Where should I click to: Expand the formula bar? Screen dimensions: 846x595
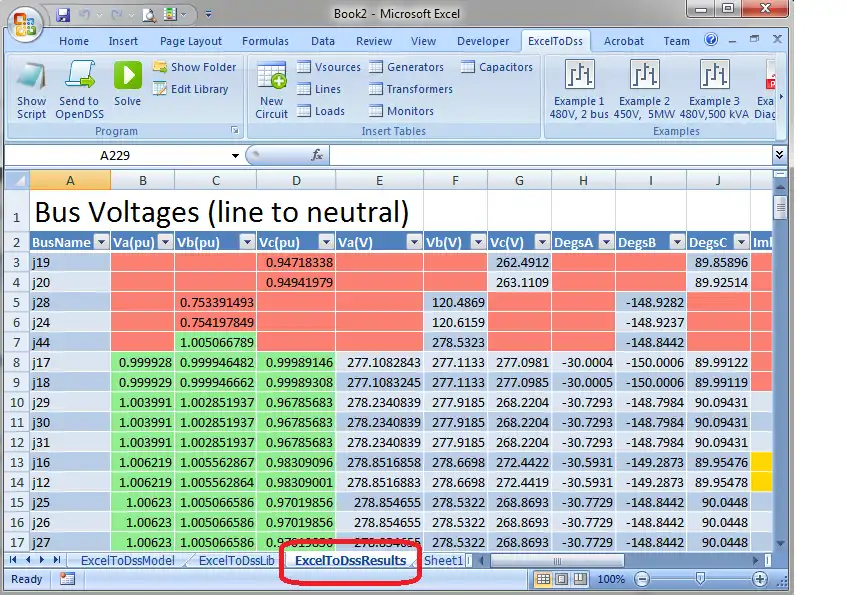tap(779, 155)
